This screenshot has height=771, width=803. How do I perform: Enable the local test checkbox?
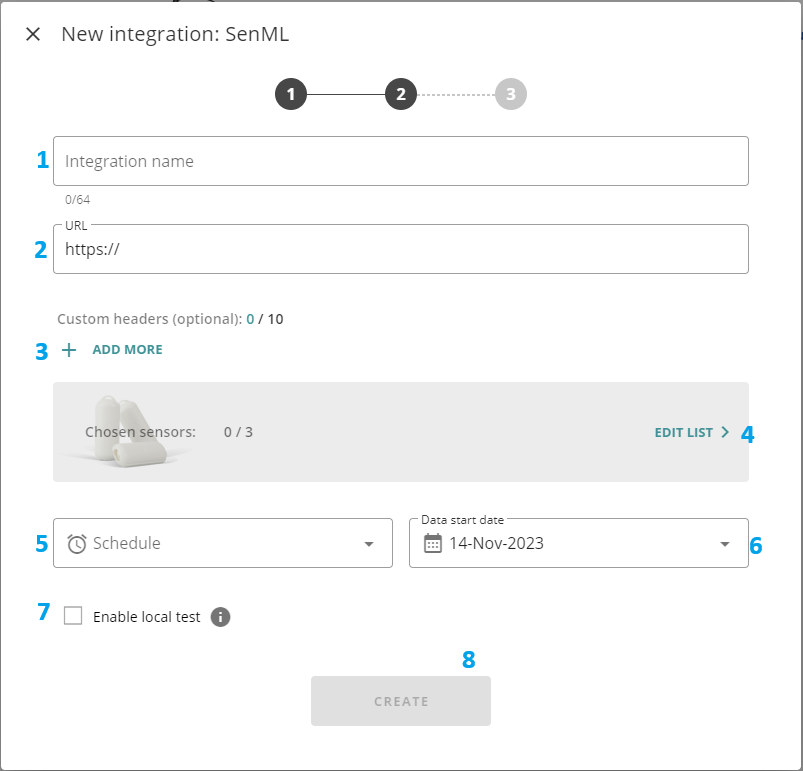(73, 616)
